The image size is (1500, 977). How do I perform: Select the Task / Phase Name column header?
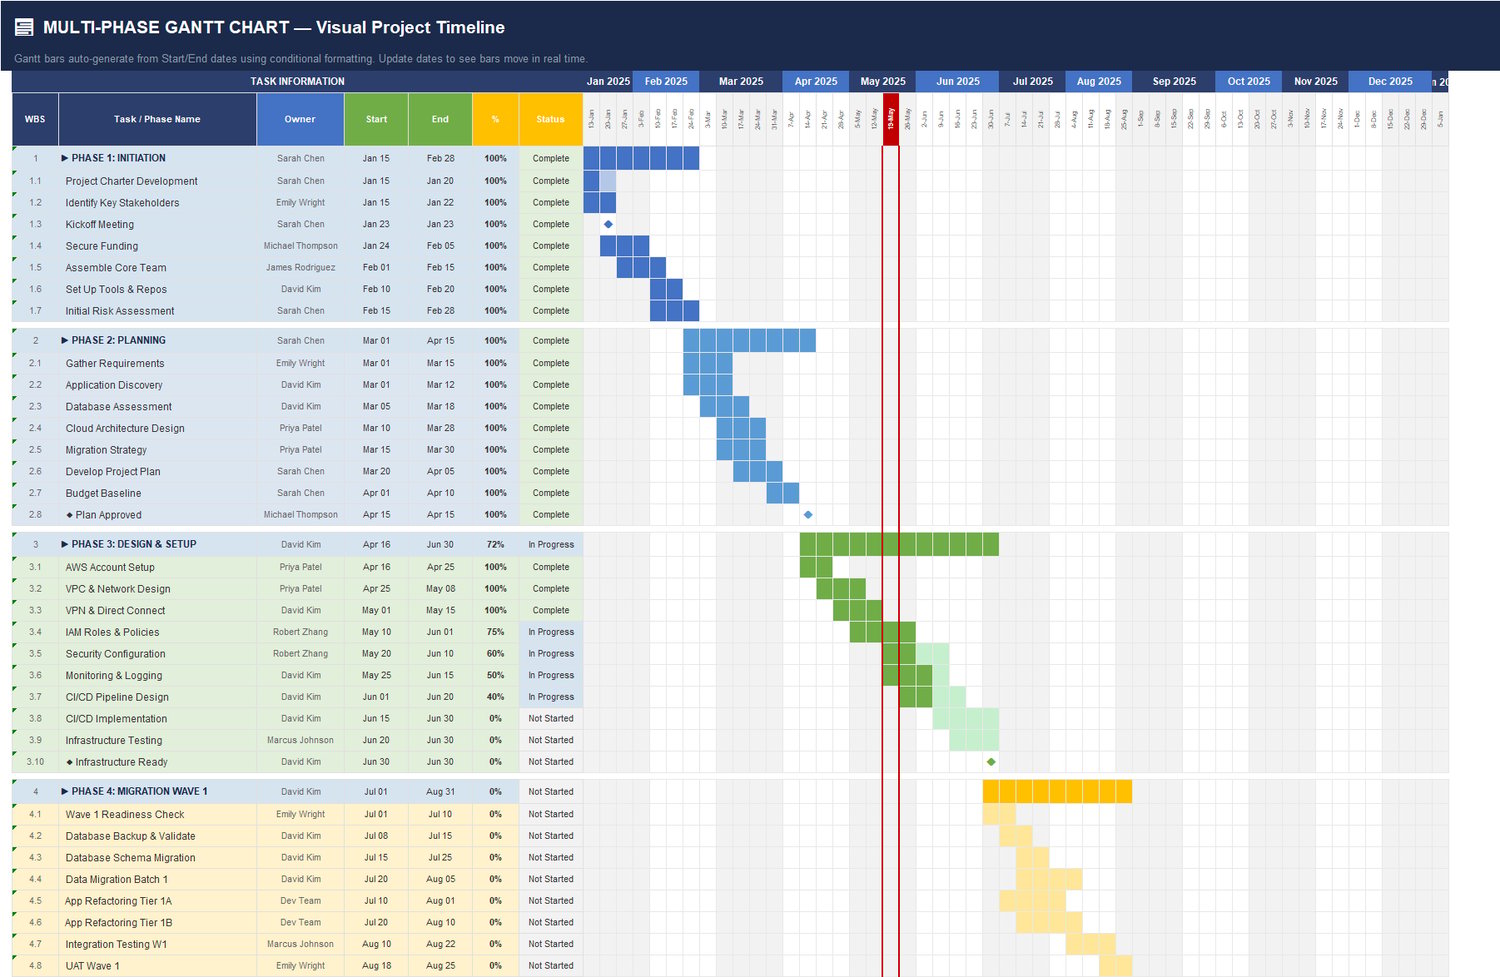tap(157, 120)
